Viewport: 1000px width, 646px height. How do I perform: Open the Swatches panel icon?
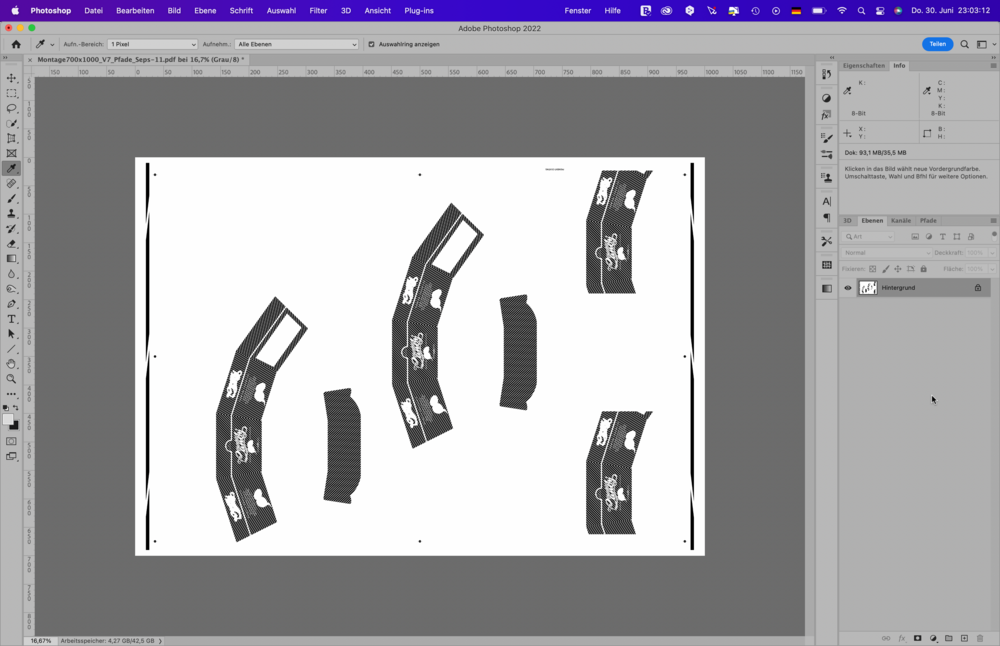[827, 265]
